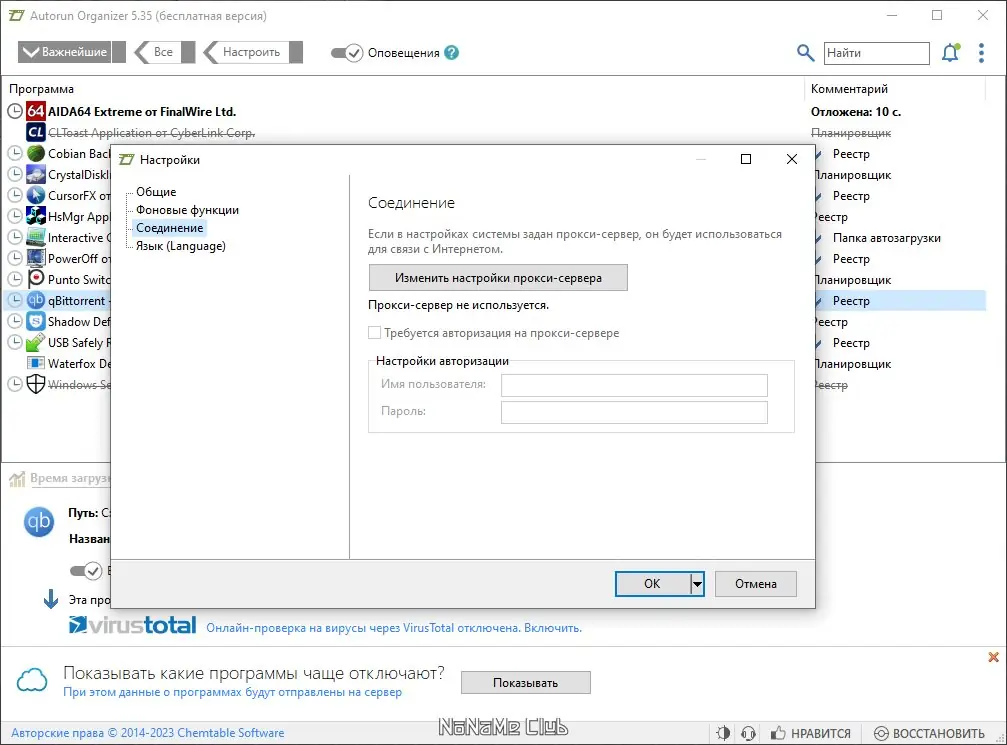
Task: Click the load time chart icon
Action: [x=17, y=478]
